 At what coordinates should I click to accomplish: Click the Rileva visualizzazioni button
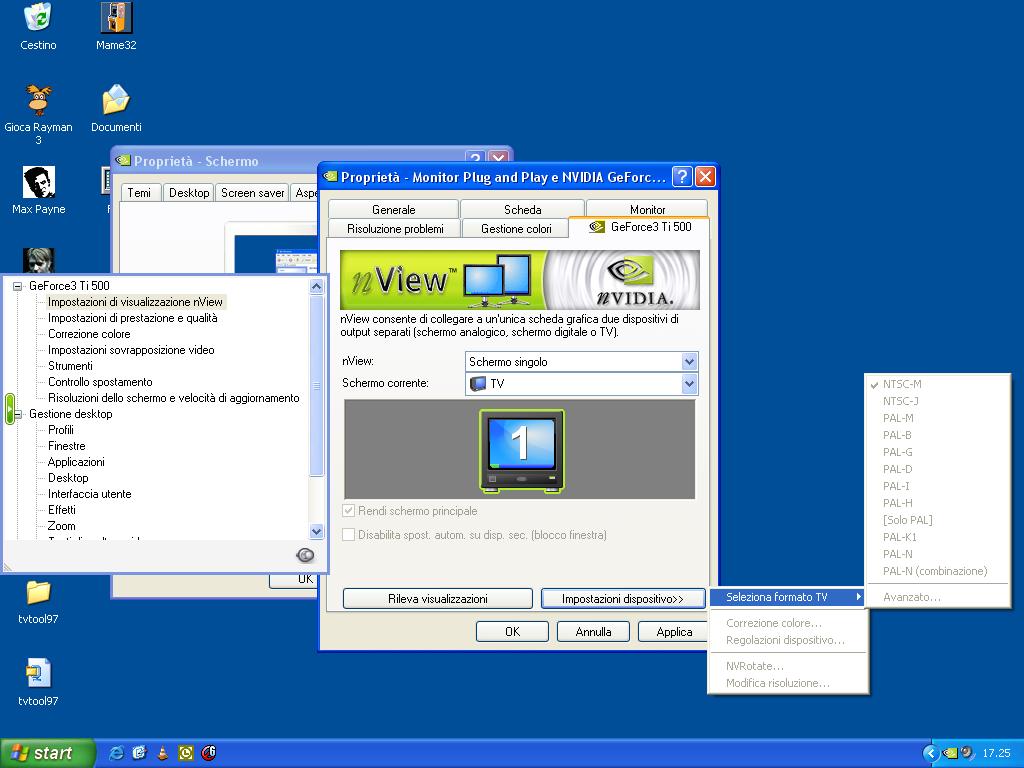coord(438,599)
